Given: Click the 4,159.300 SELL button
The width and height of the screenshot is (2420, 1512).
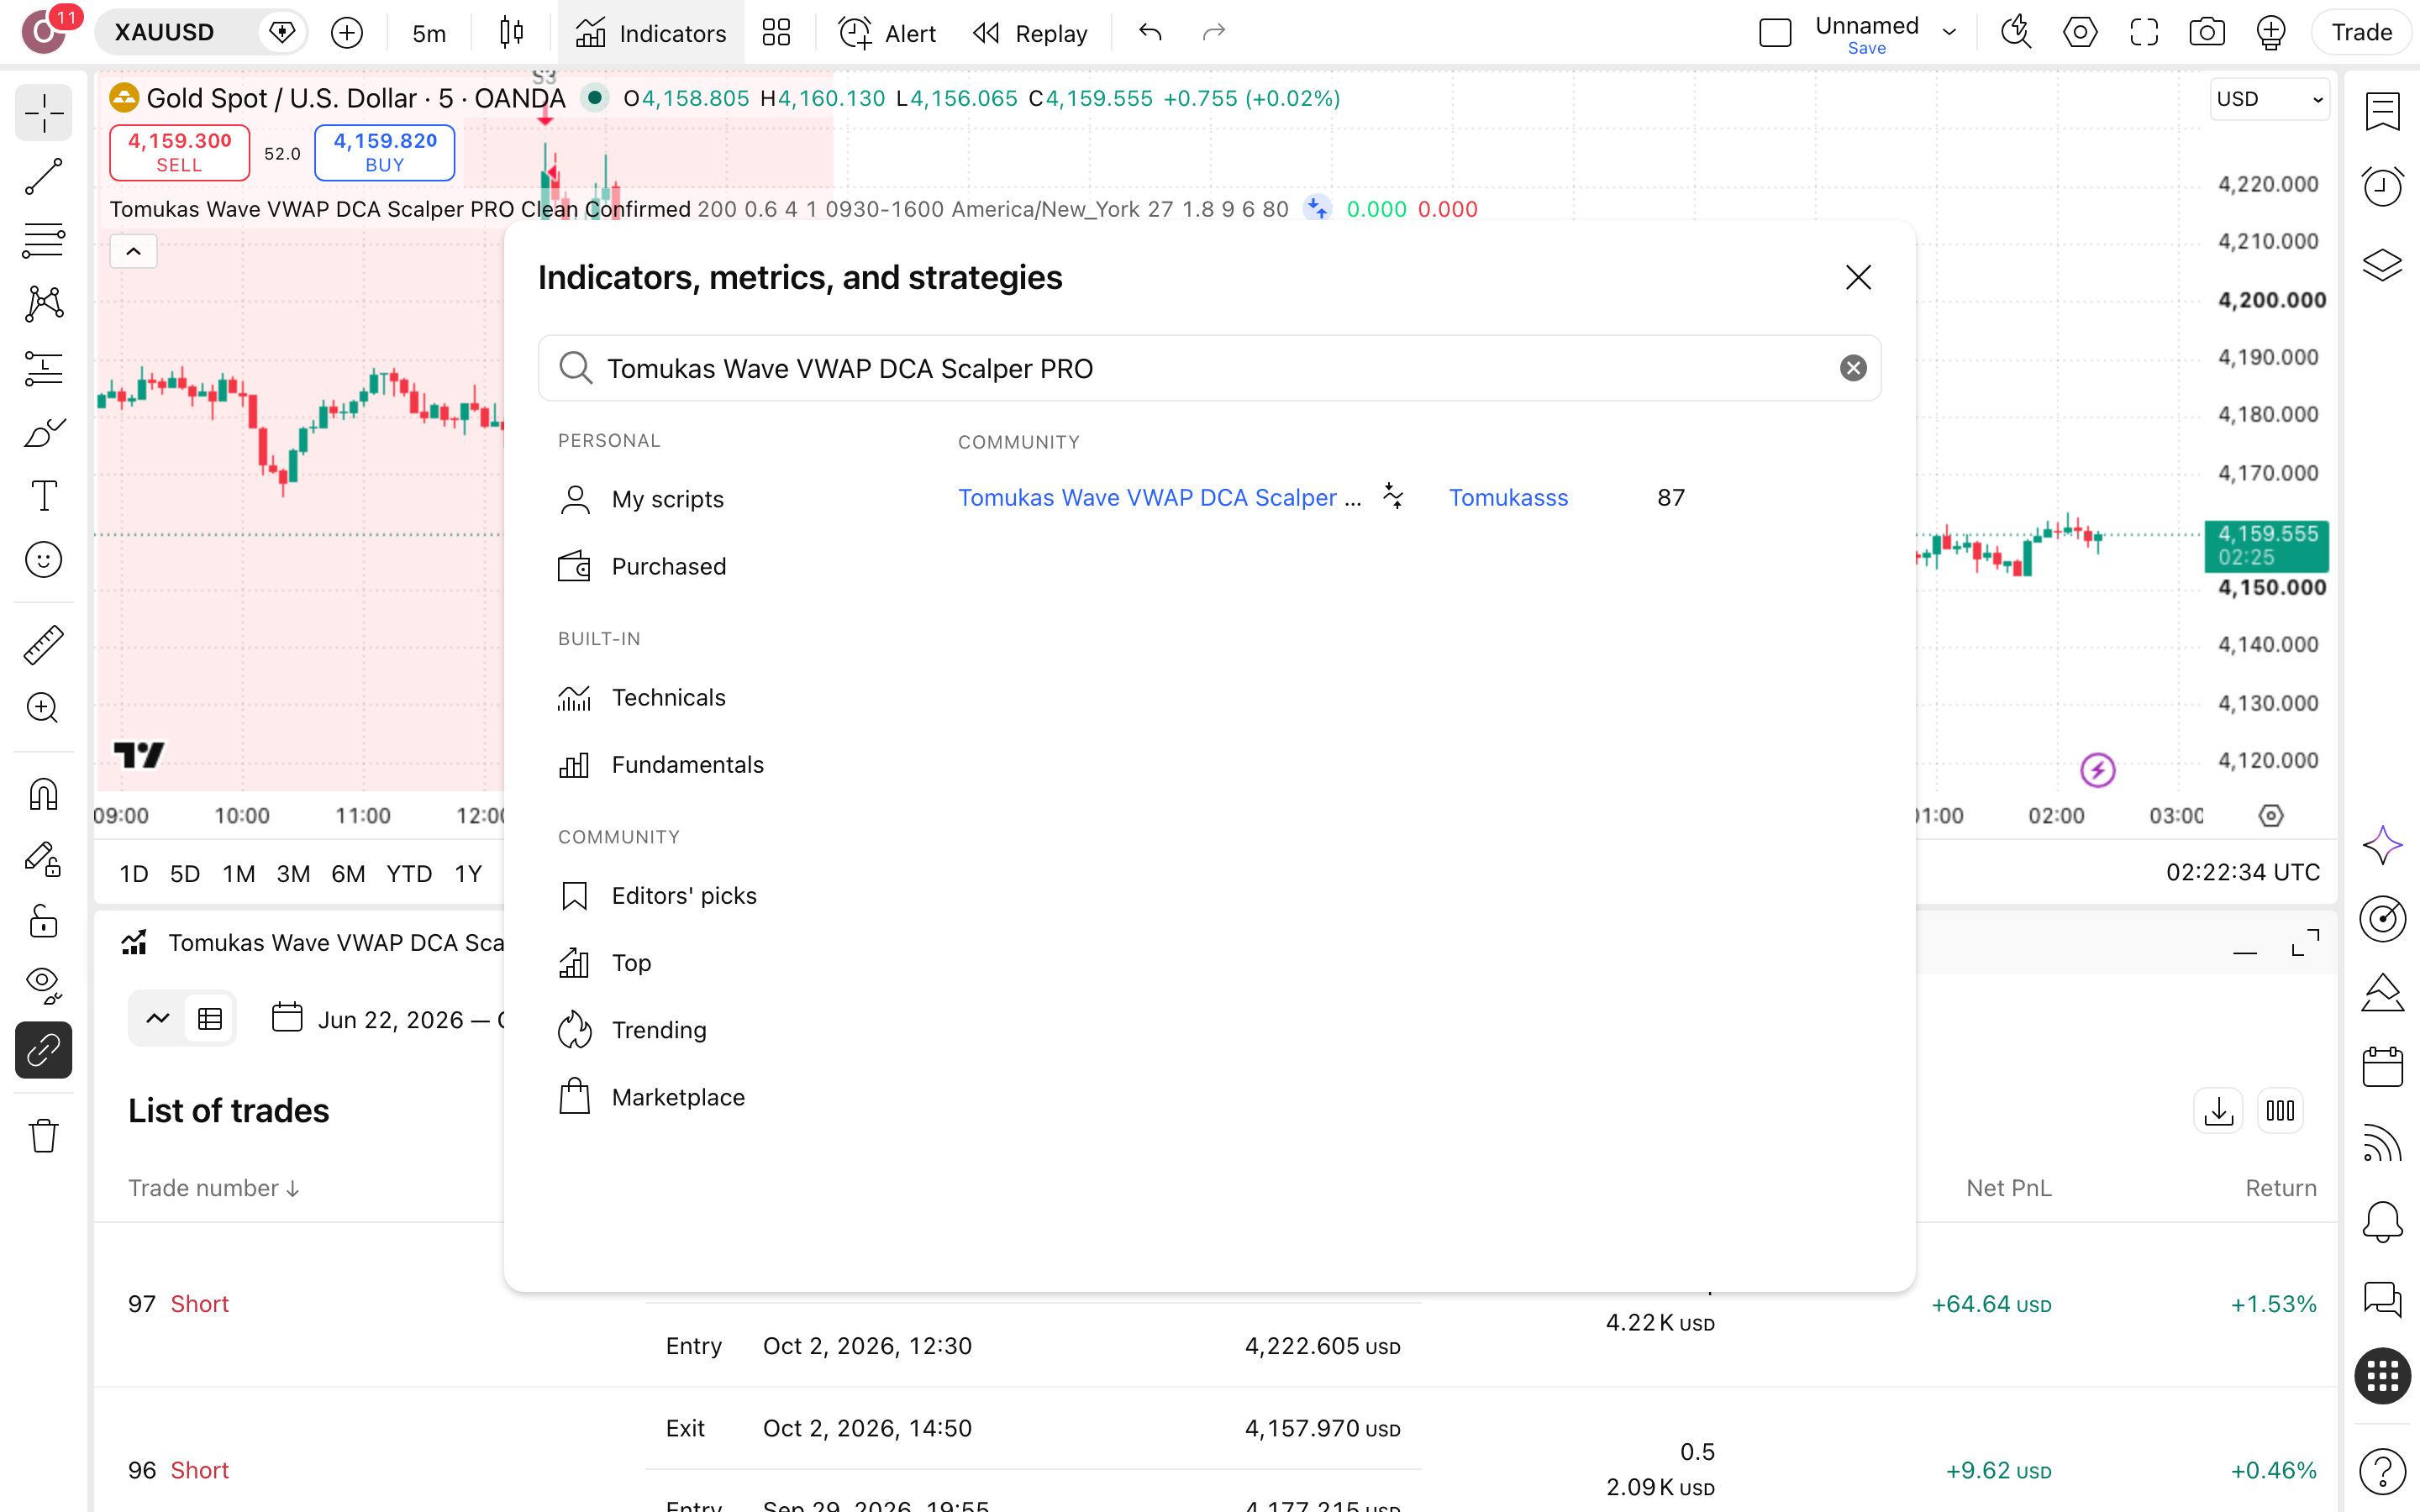Looking at the screenshot, I should point(180,152).
